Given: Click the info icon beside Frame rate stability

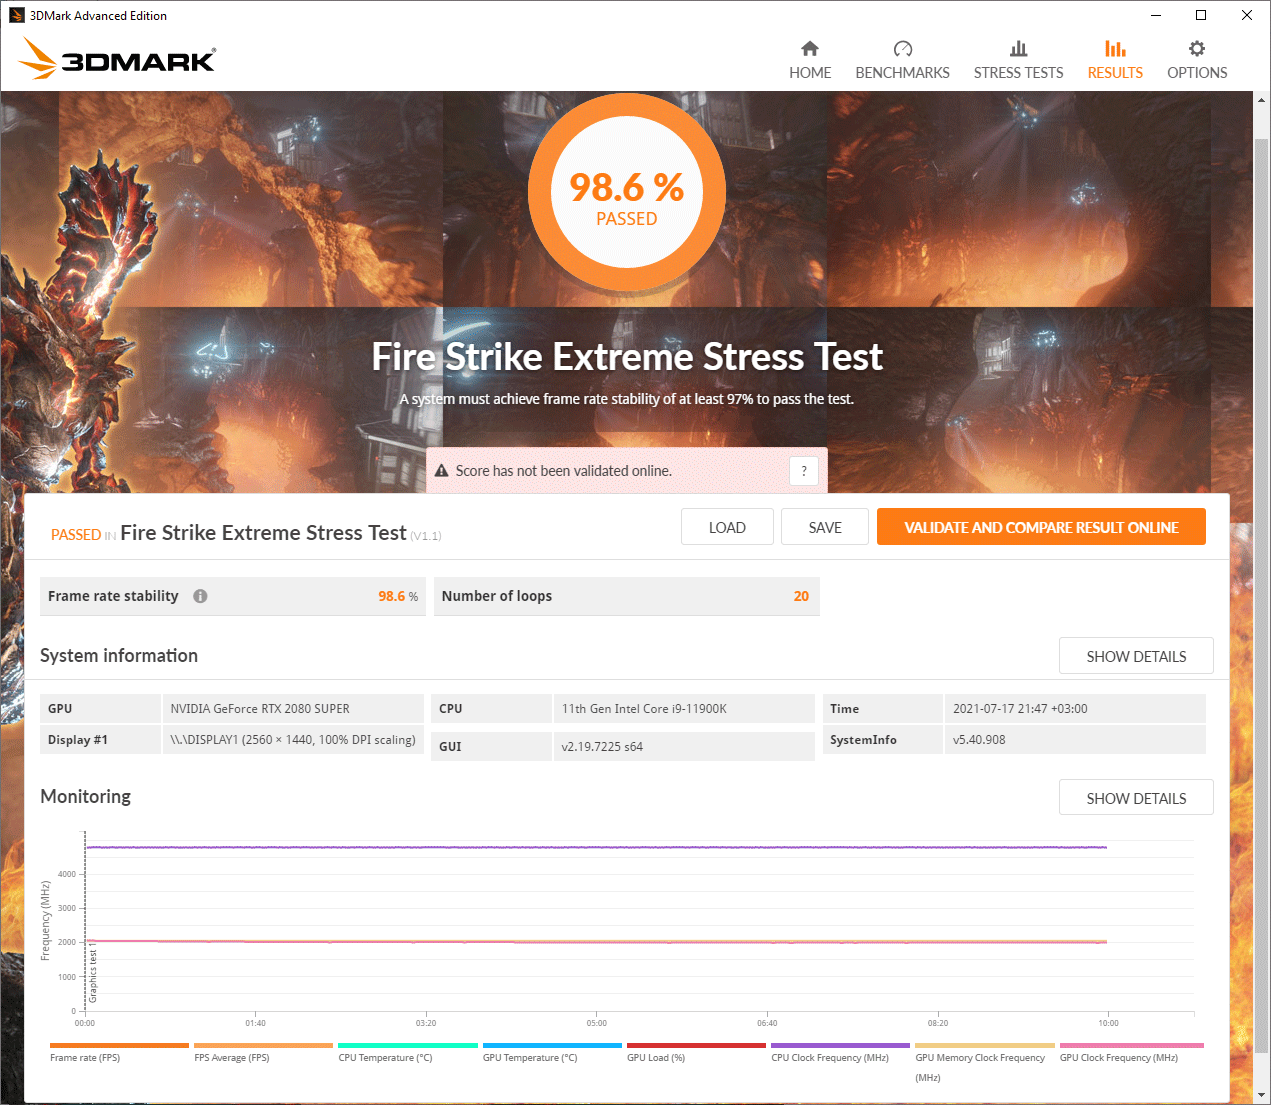Looking at the screenshot, I should (200, 596).
